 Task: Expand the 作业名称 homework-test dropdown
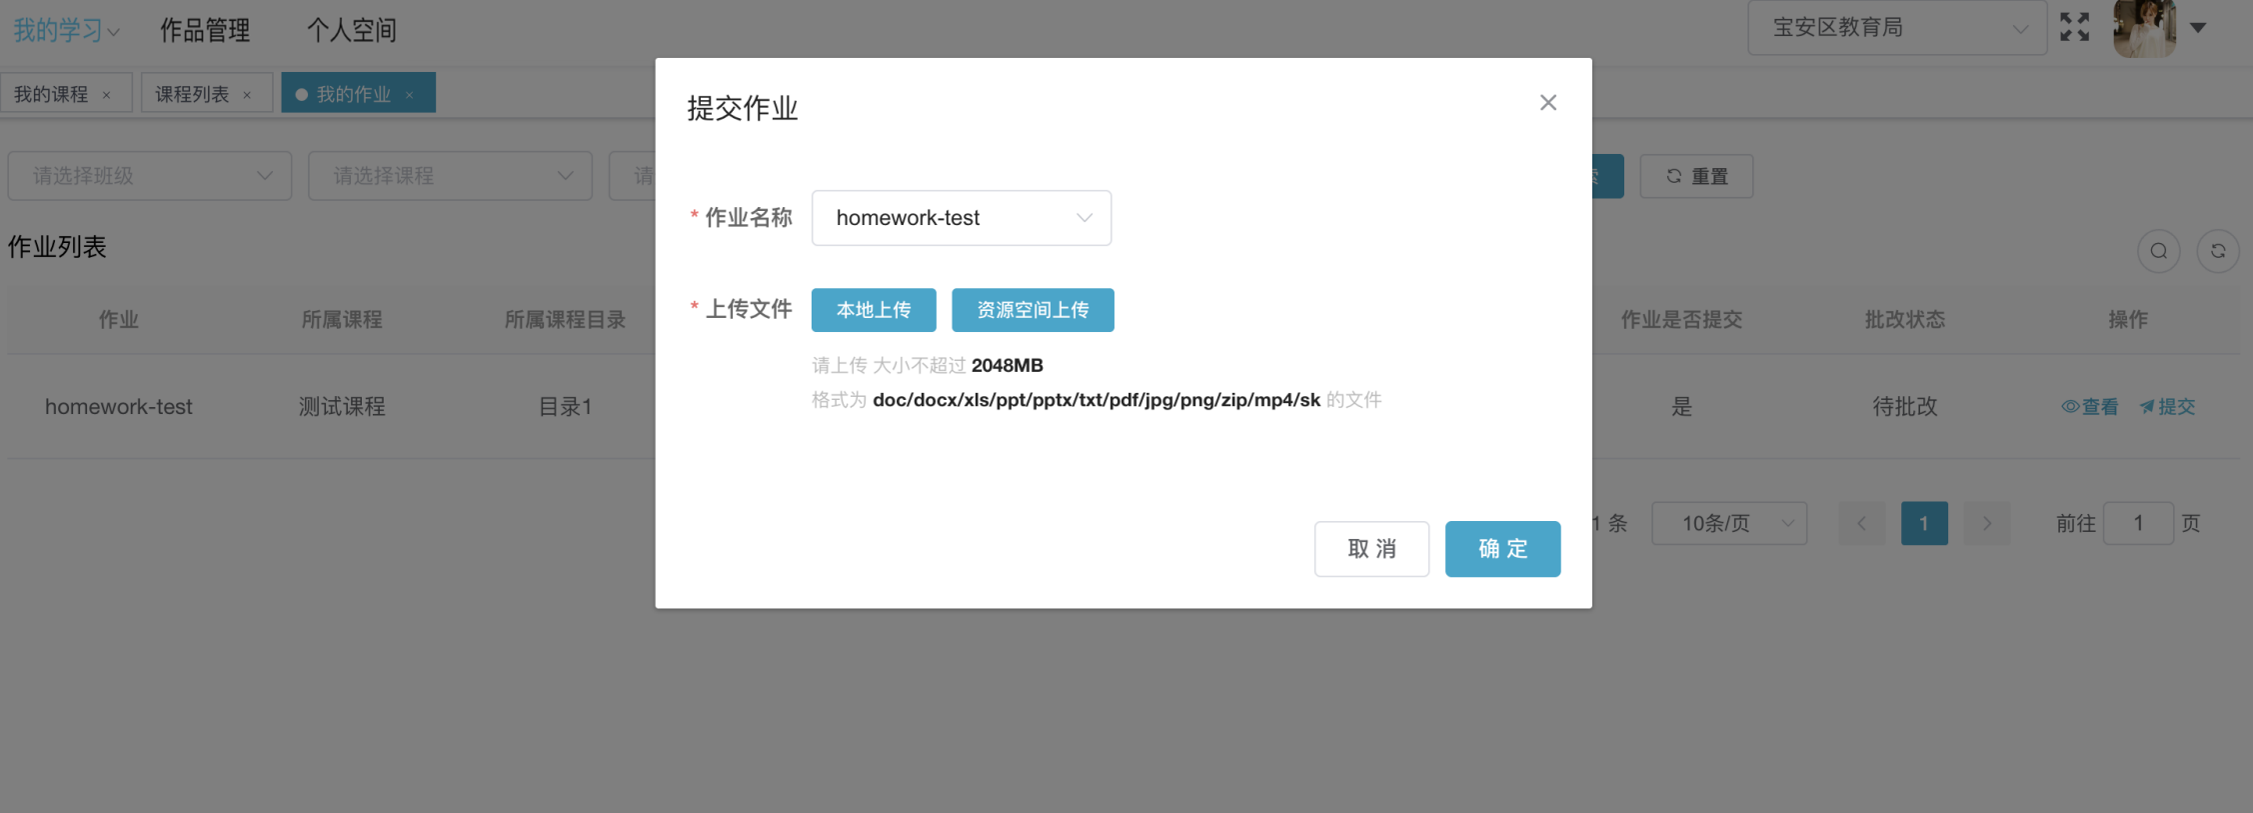961,218
